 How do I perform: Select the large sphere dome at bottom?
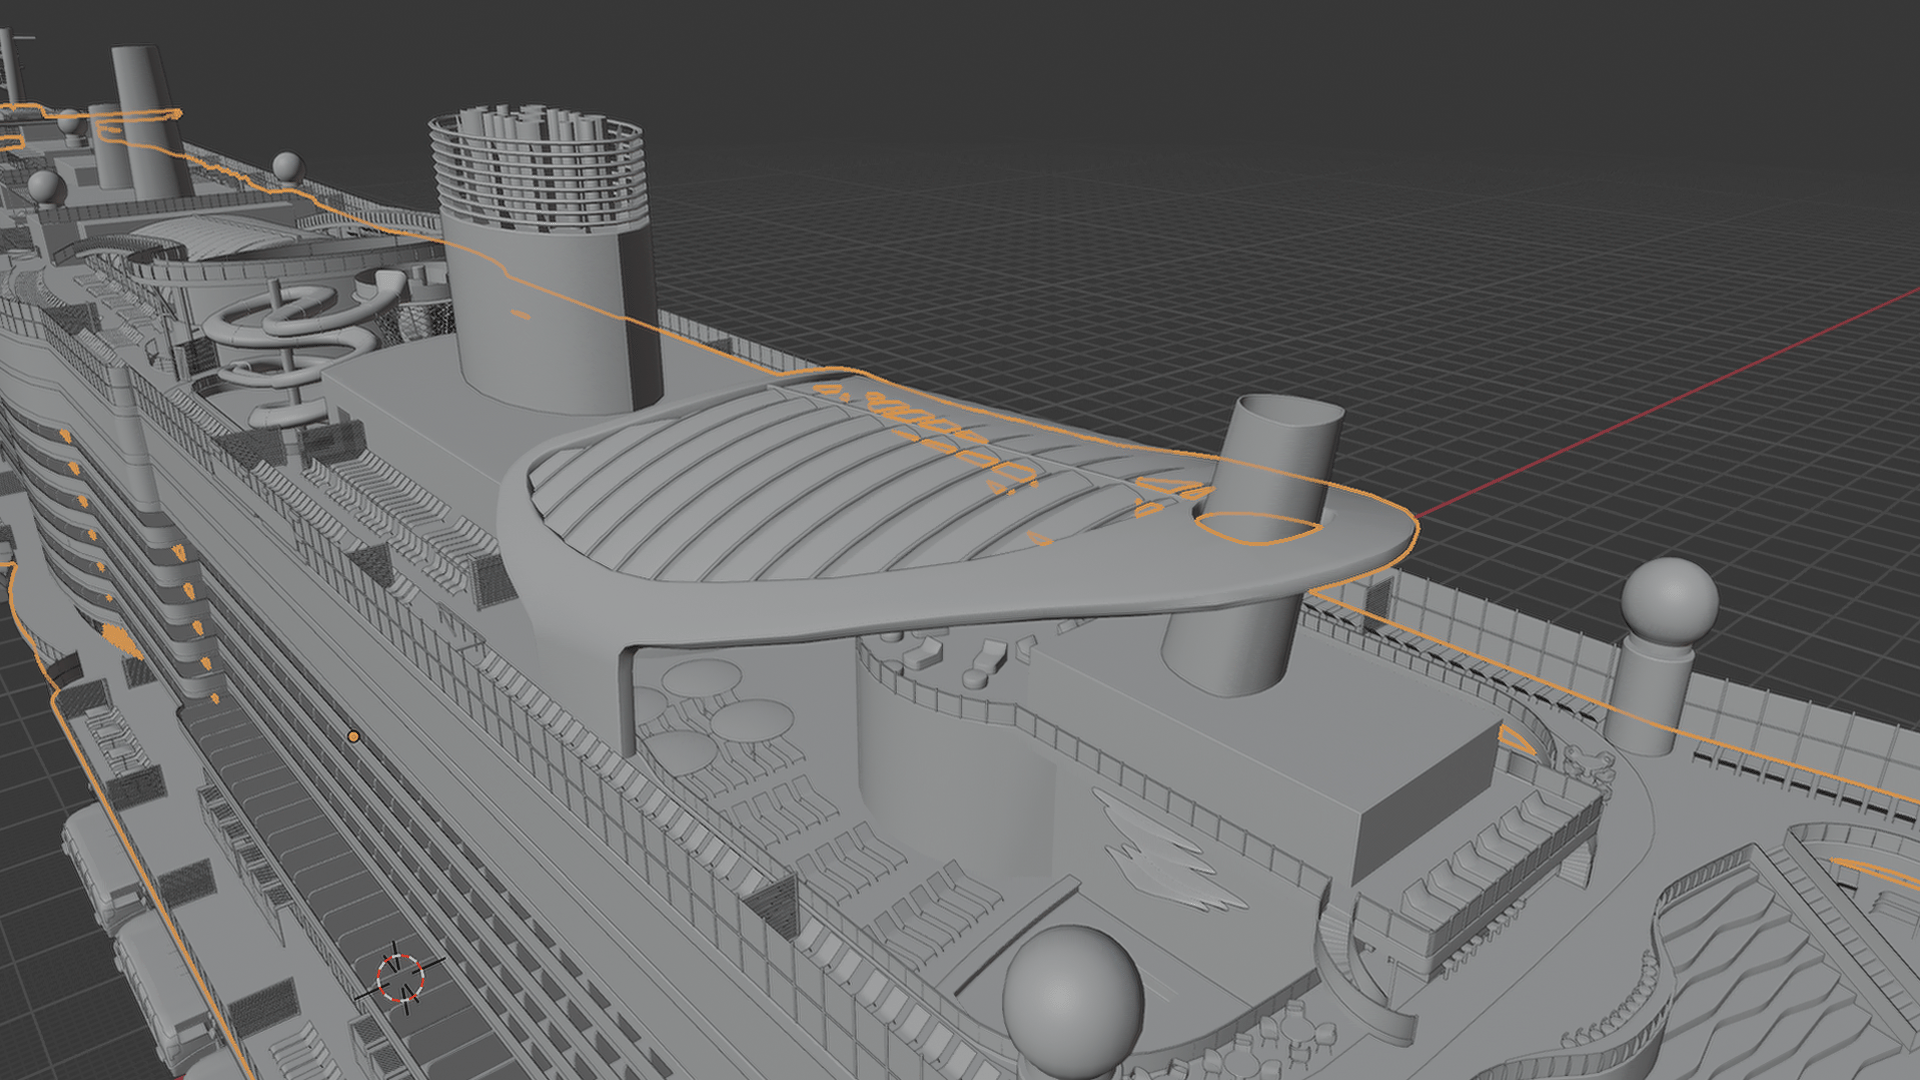pos(1073,1003)
